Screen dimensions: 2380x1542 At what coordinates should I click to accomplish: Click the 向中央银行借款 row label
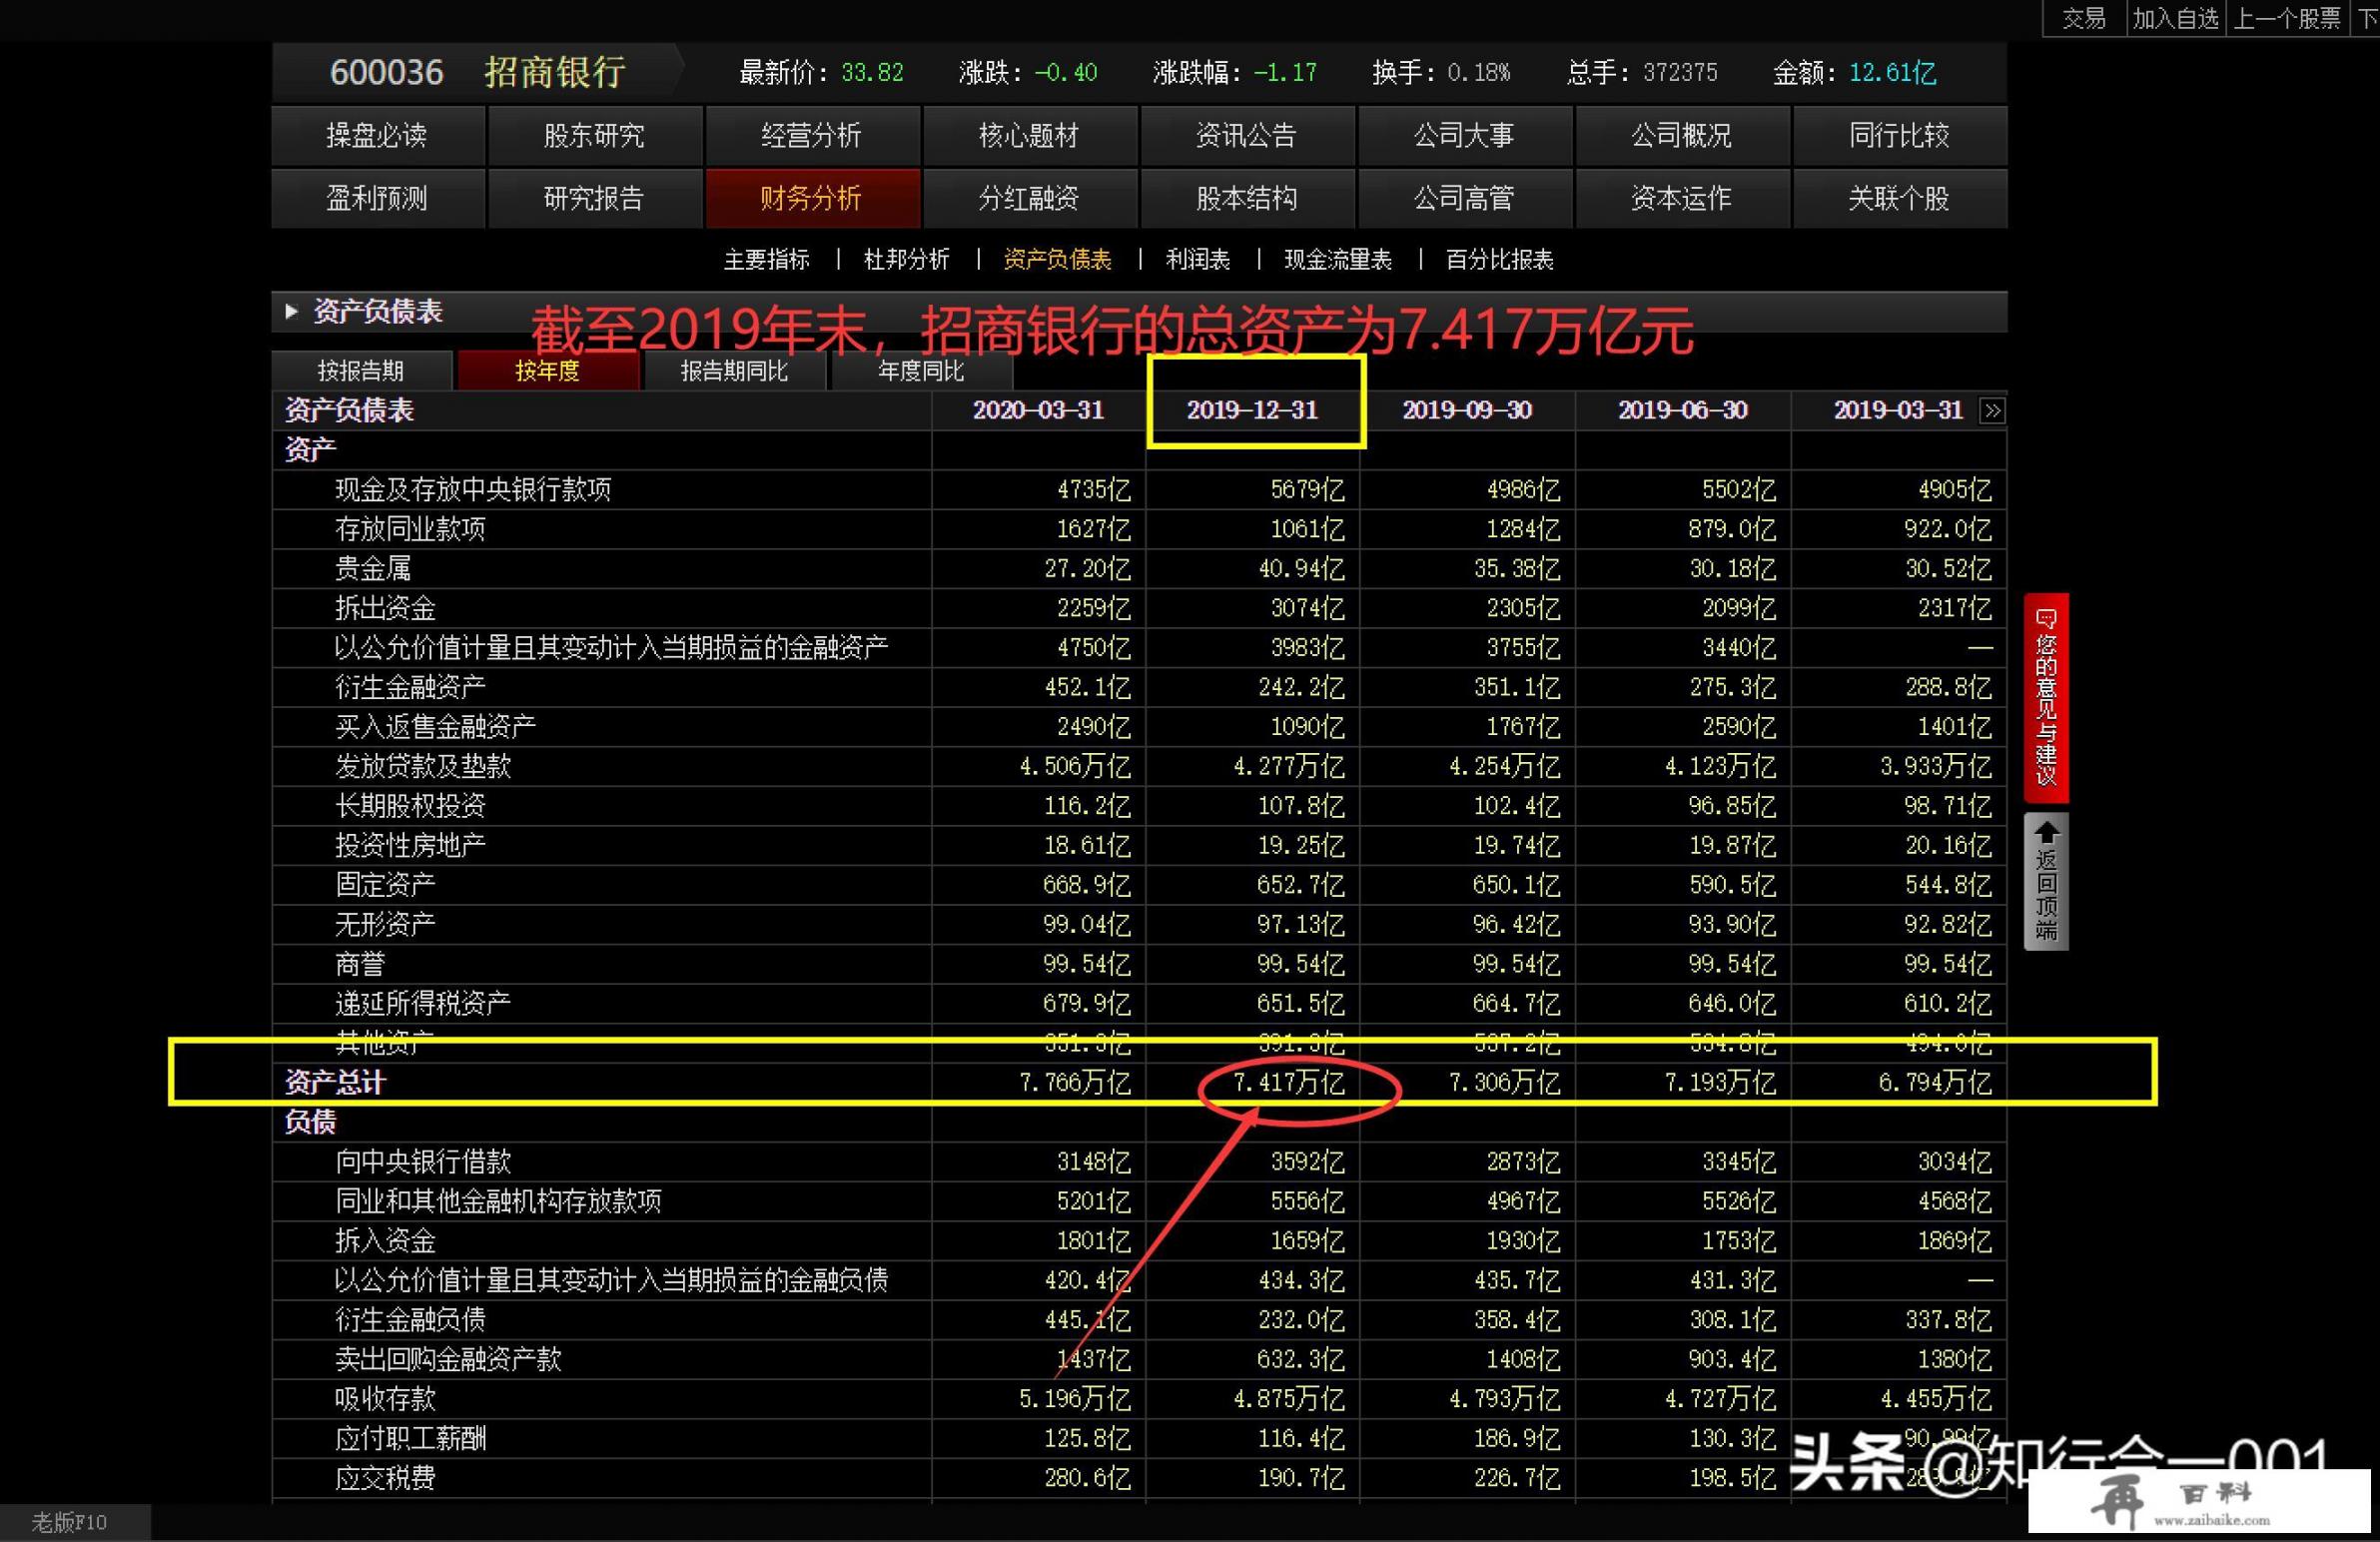(422, 1161)
